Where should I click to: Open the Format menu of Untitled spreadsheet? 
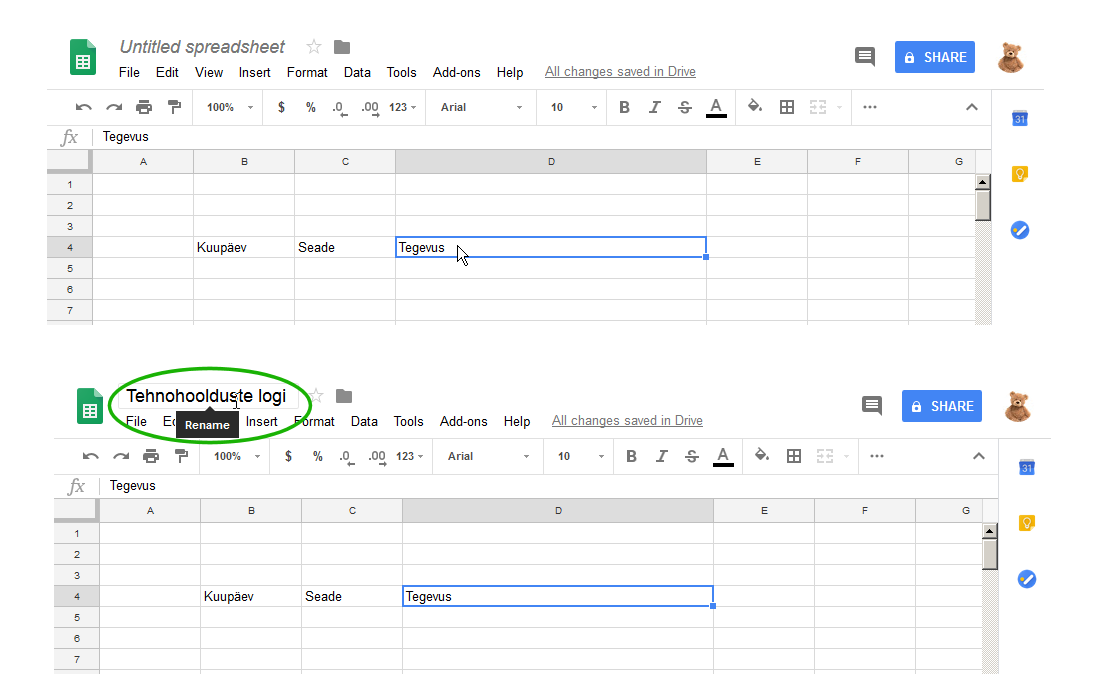(307, 72)
